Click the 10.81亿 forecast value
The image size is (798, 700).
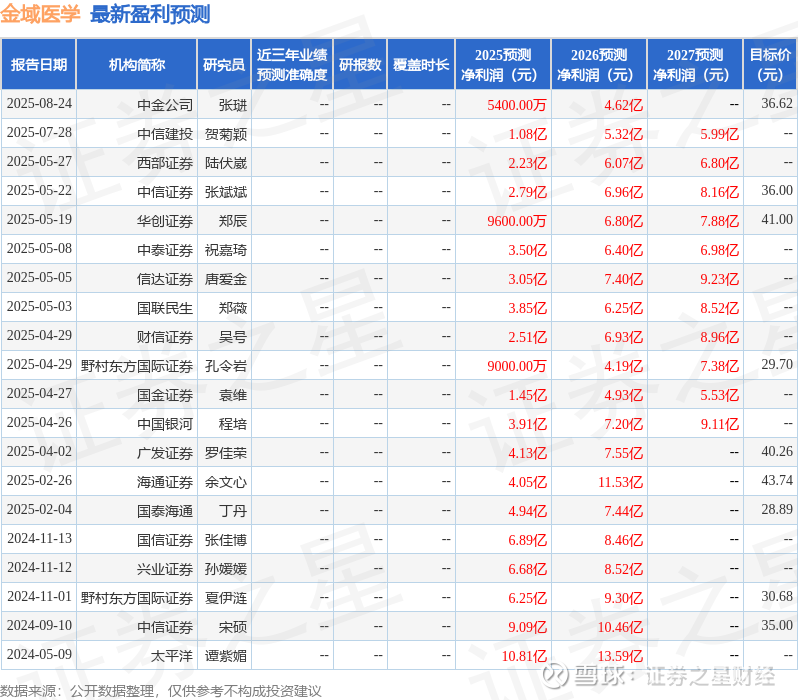(x=524, y=656)
